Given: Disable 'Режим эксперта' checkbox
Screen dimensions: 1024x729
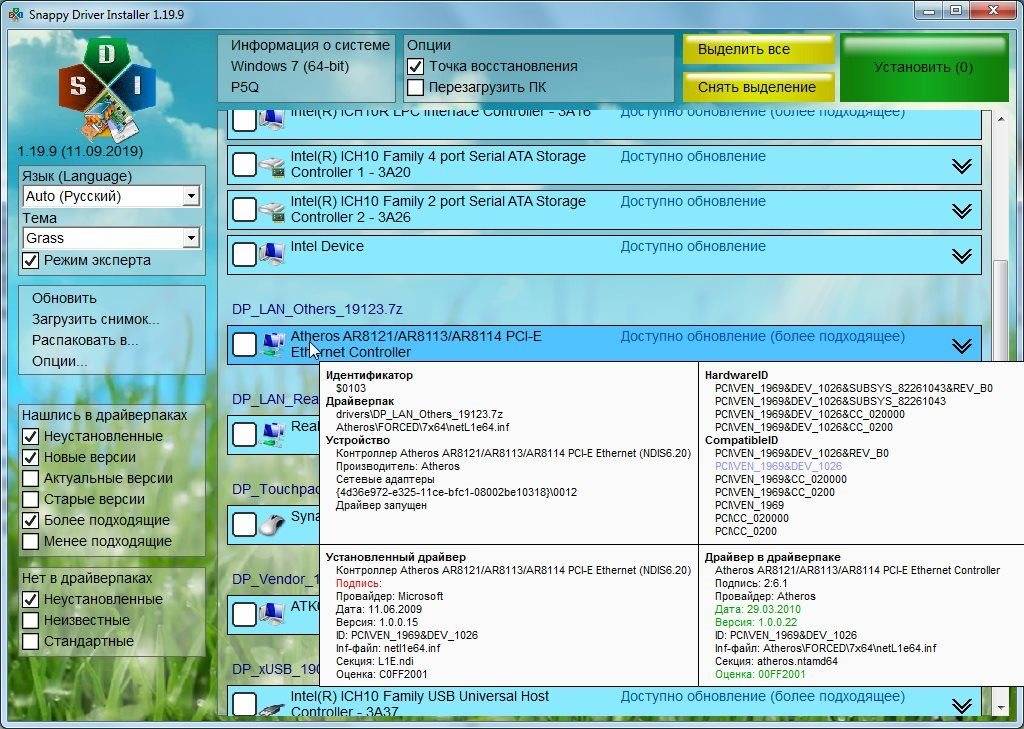Looking at the screenshot, I should tap(30, 261).
